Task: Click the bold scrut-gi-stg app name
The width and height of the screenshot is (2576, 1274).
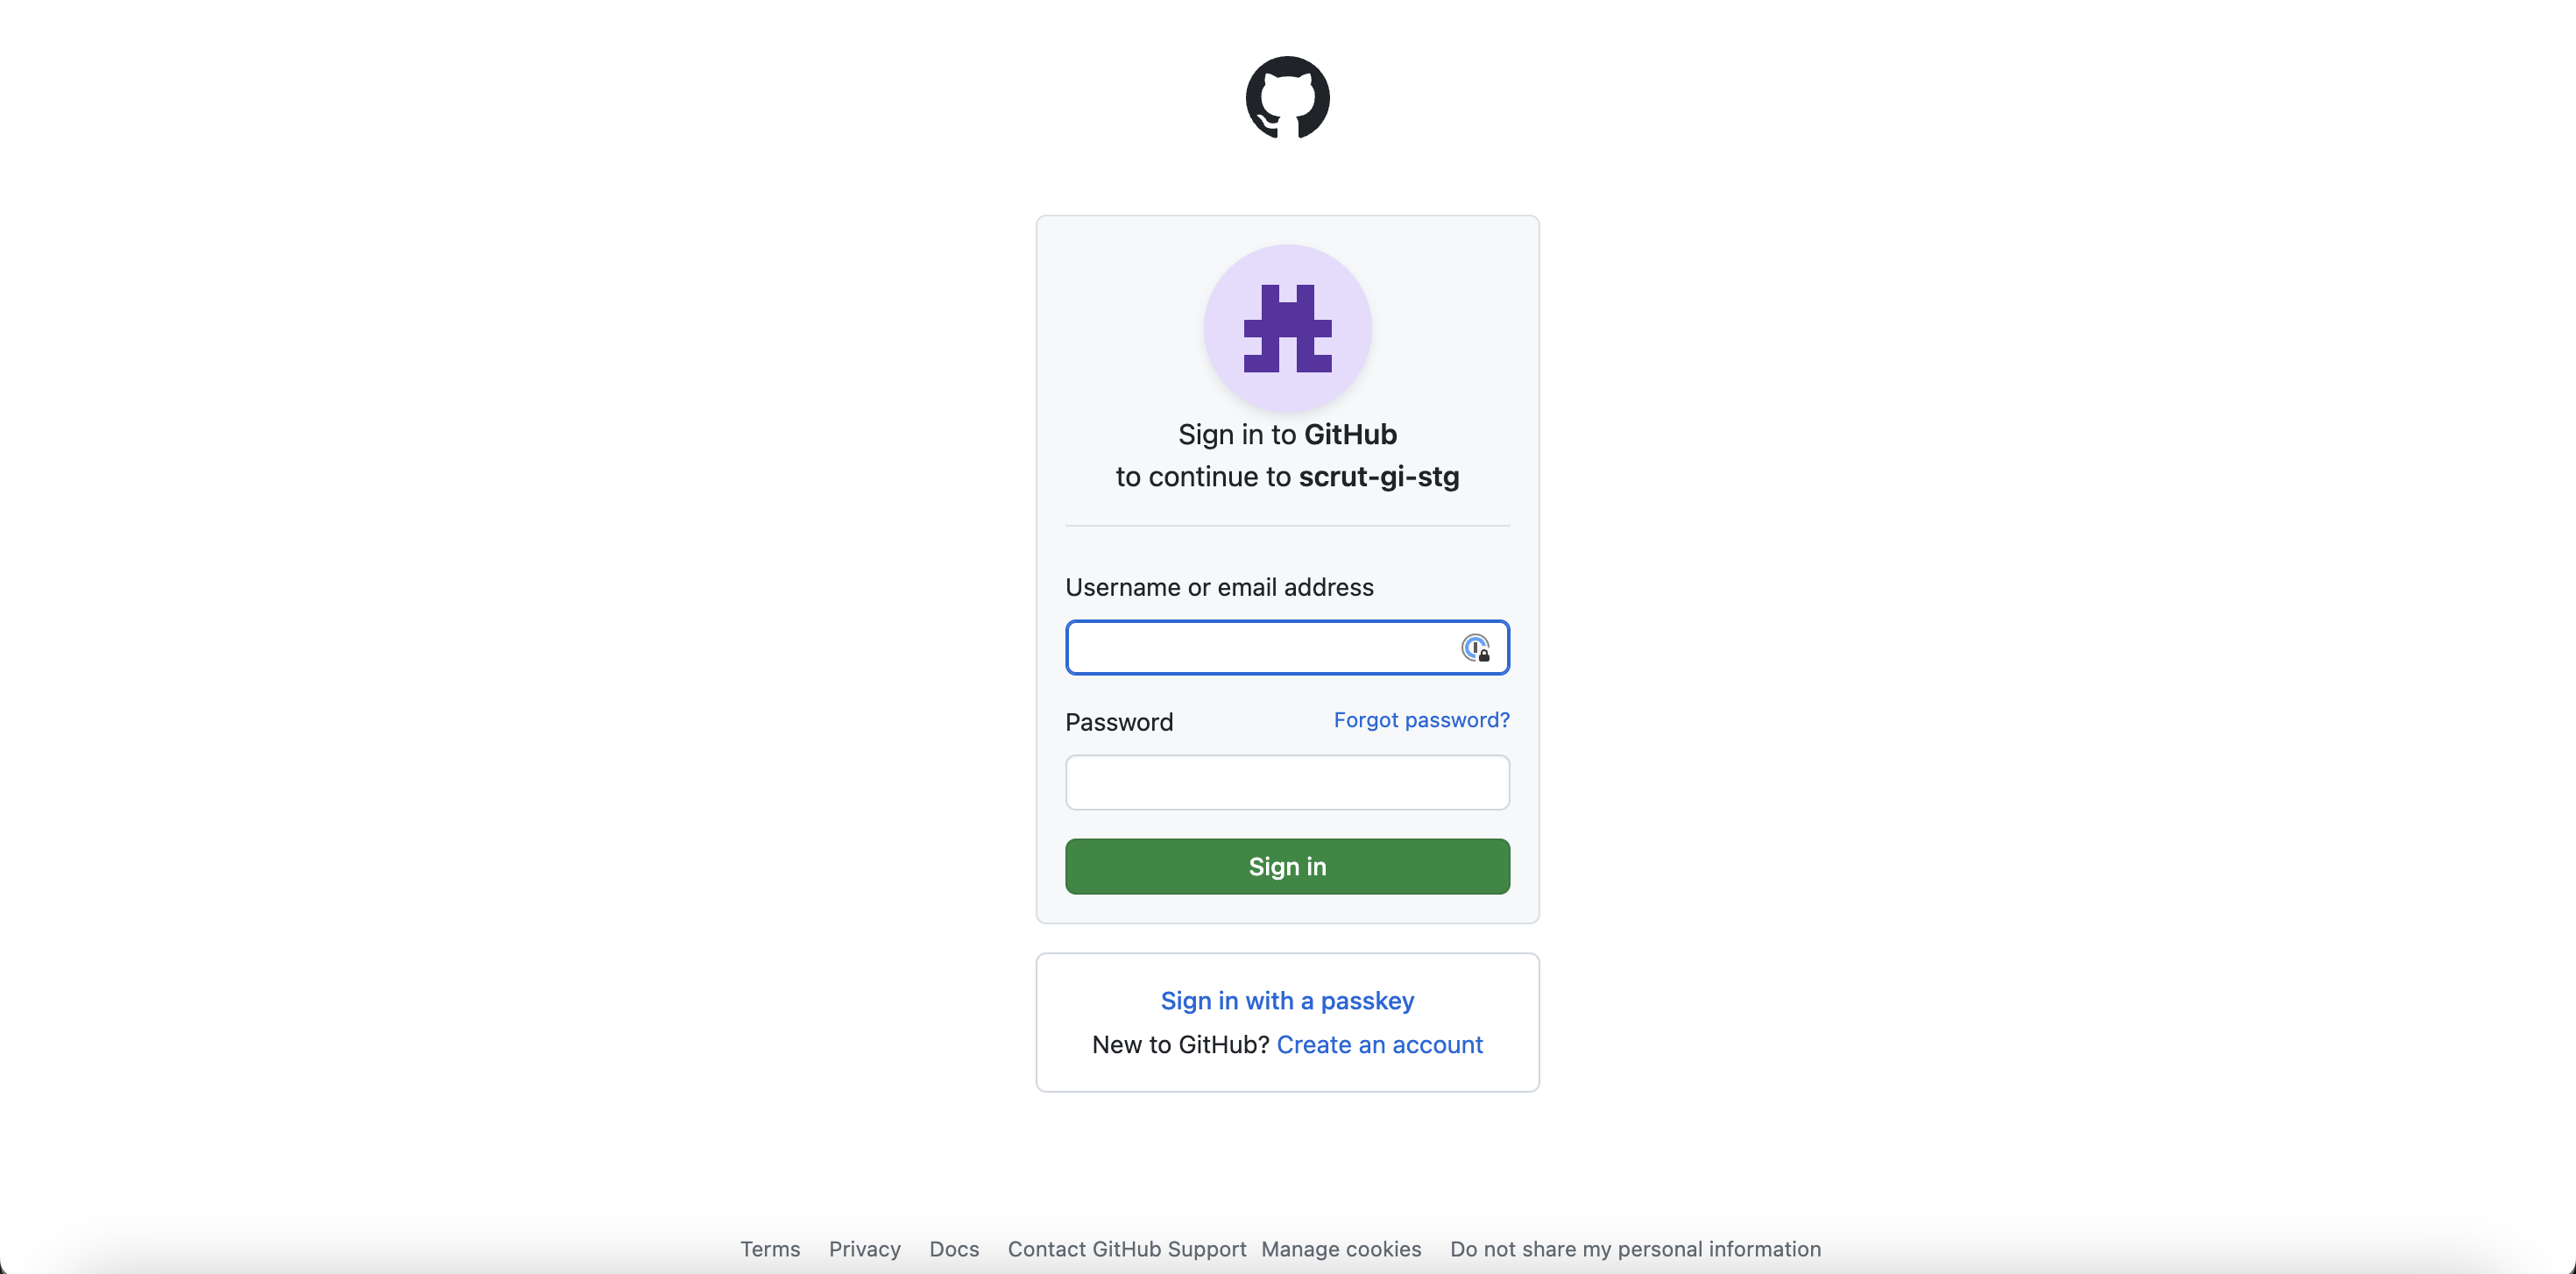Action: coord(1379,477)
